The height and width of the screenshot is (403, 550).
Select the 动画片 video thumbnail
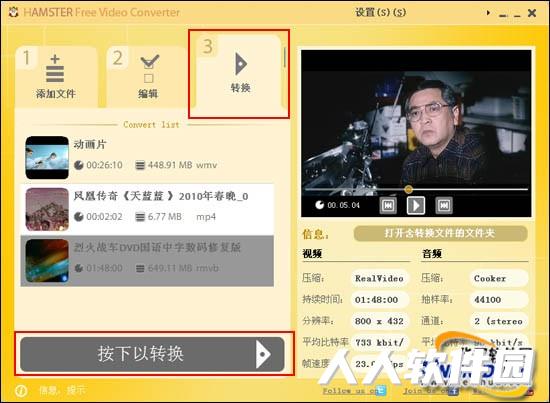click(47, 157)
